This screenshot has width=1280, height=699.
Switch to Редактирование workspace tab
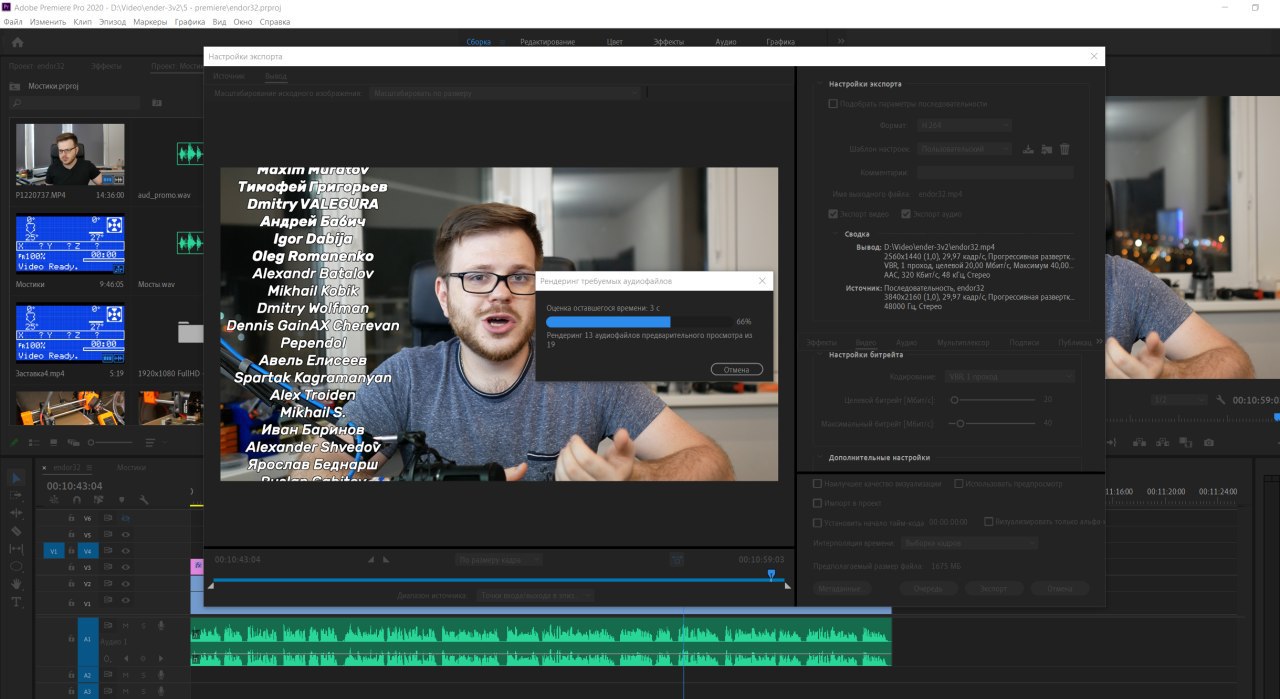547,42
